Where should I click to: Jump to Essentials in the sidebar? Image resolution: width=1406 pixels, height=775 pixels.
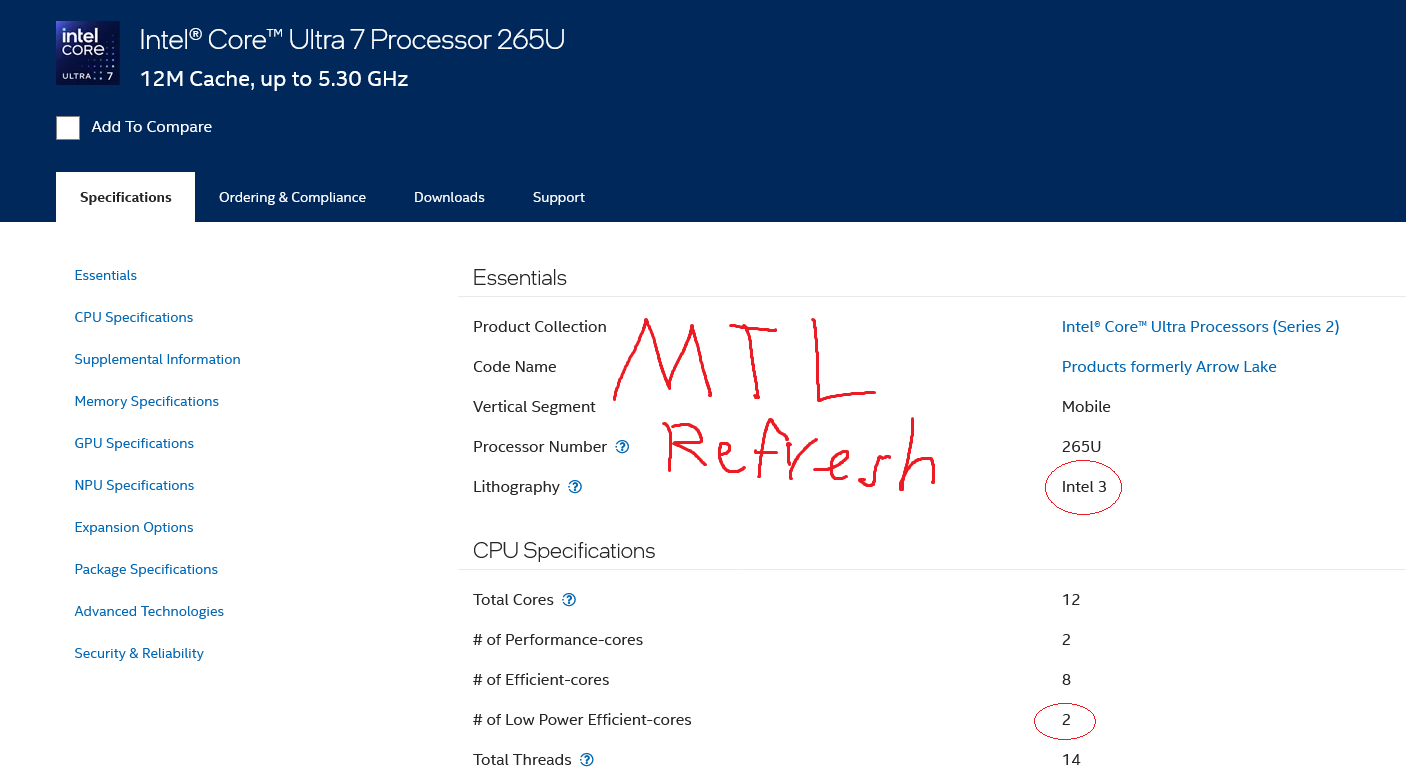[x=106, y=275]
